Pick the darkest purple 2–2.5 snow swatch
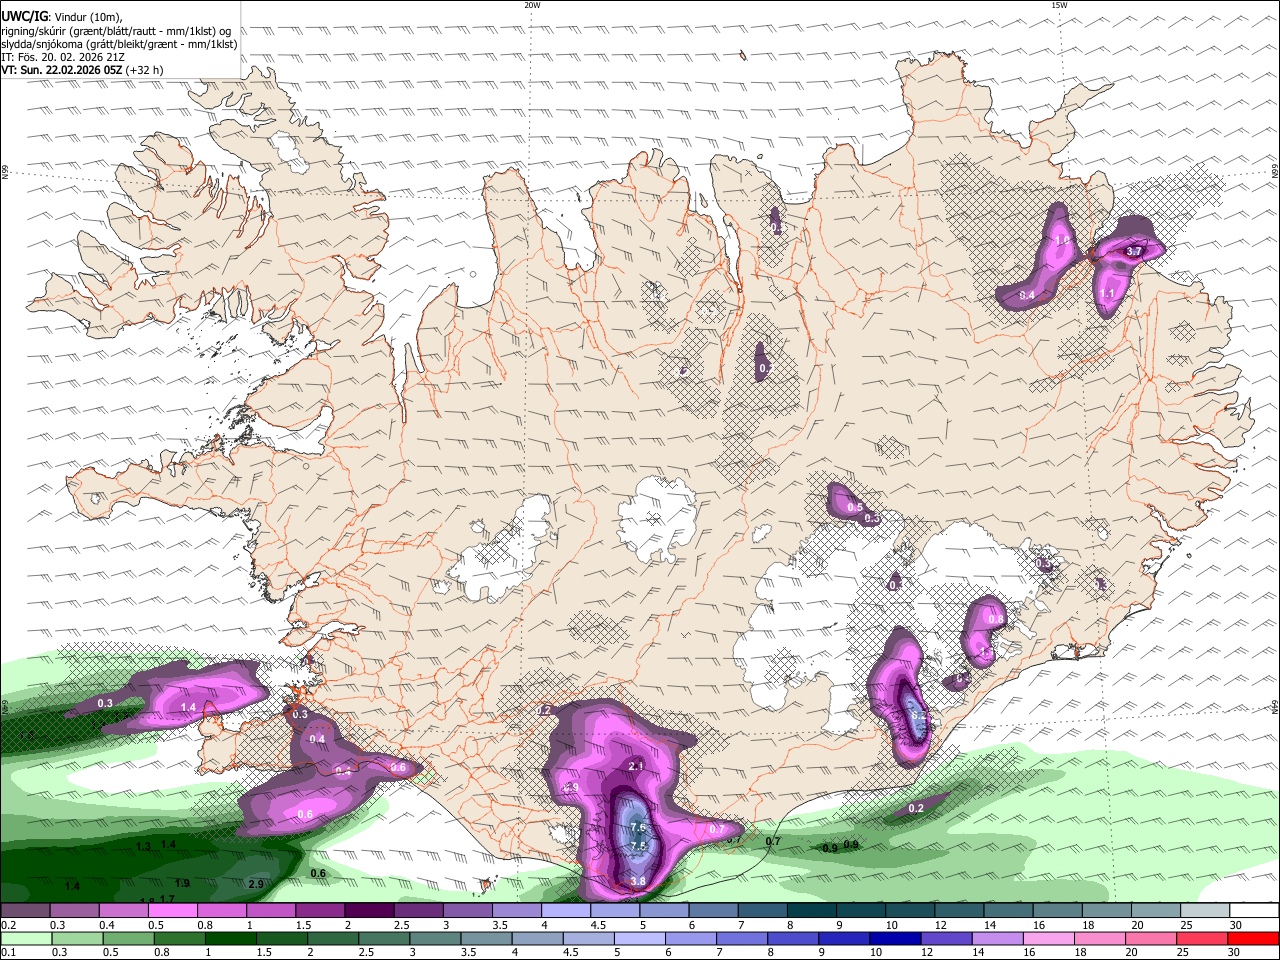The width and height of the screenshot is (1280, 960). [368, 911]
